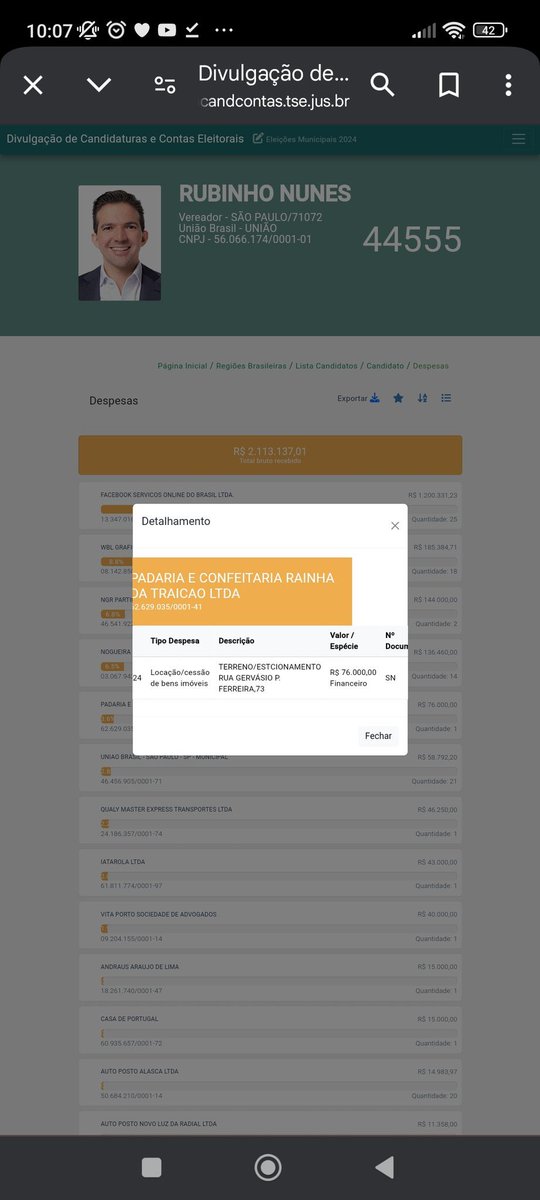Bookmark this page in the browser
This screenshot has width=540, height=1200.
(x=449, y=85)
